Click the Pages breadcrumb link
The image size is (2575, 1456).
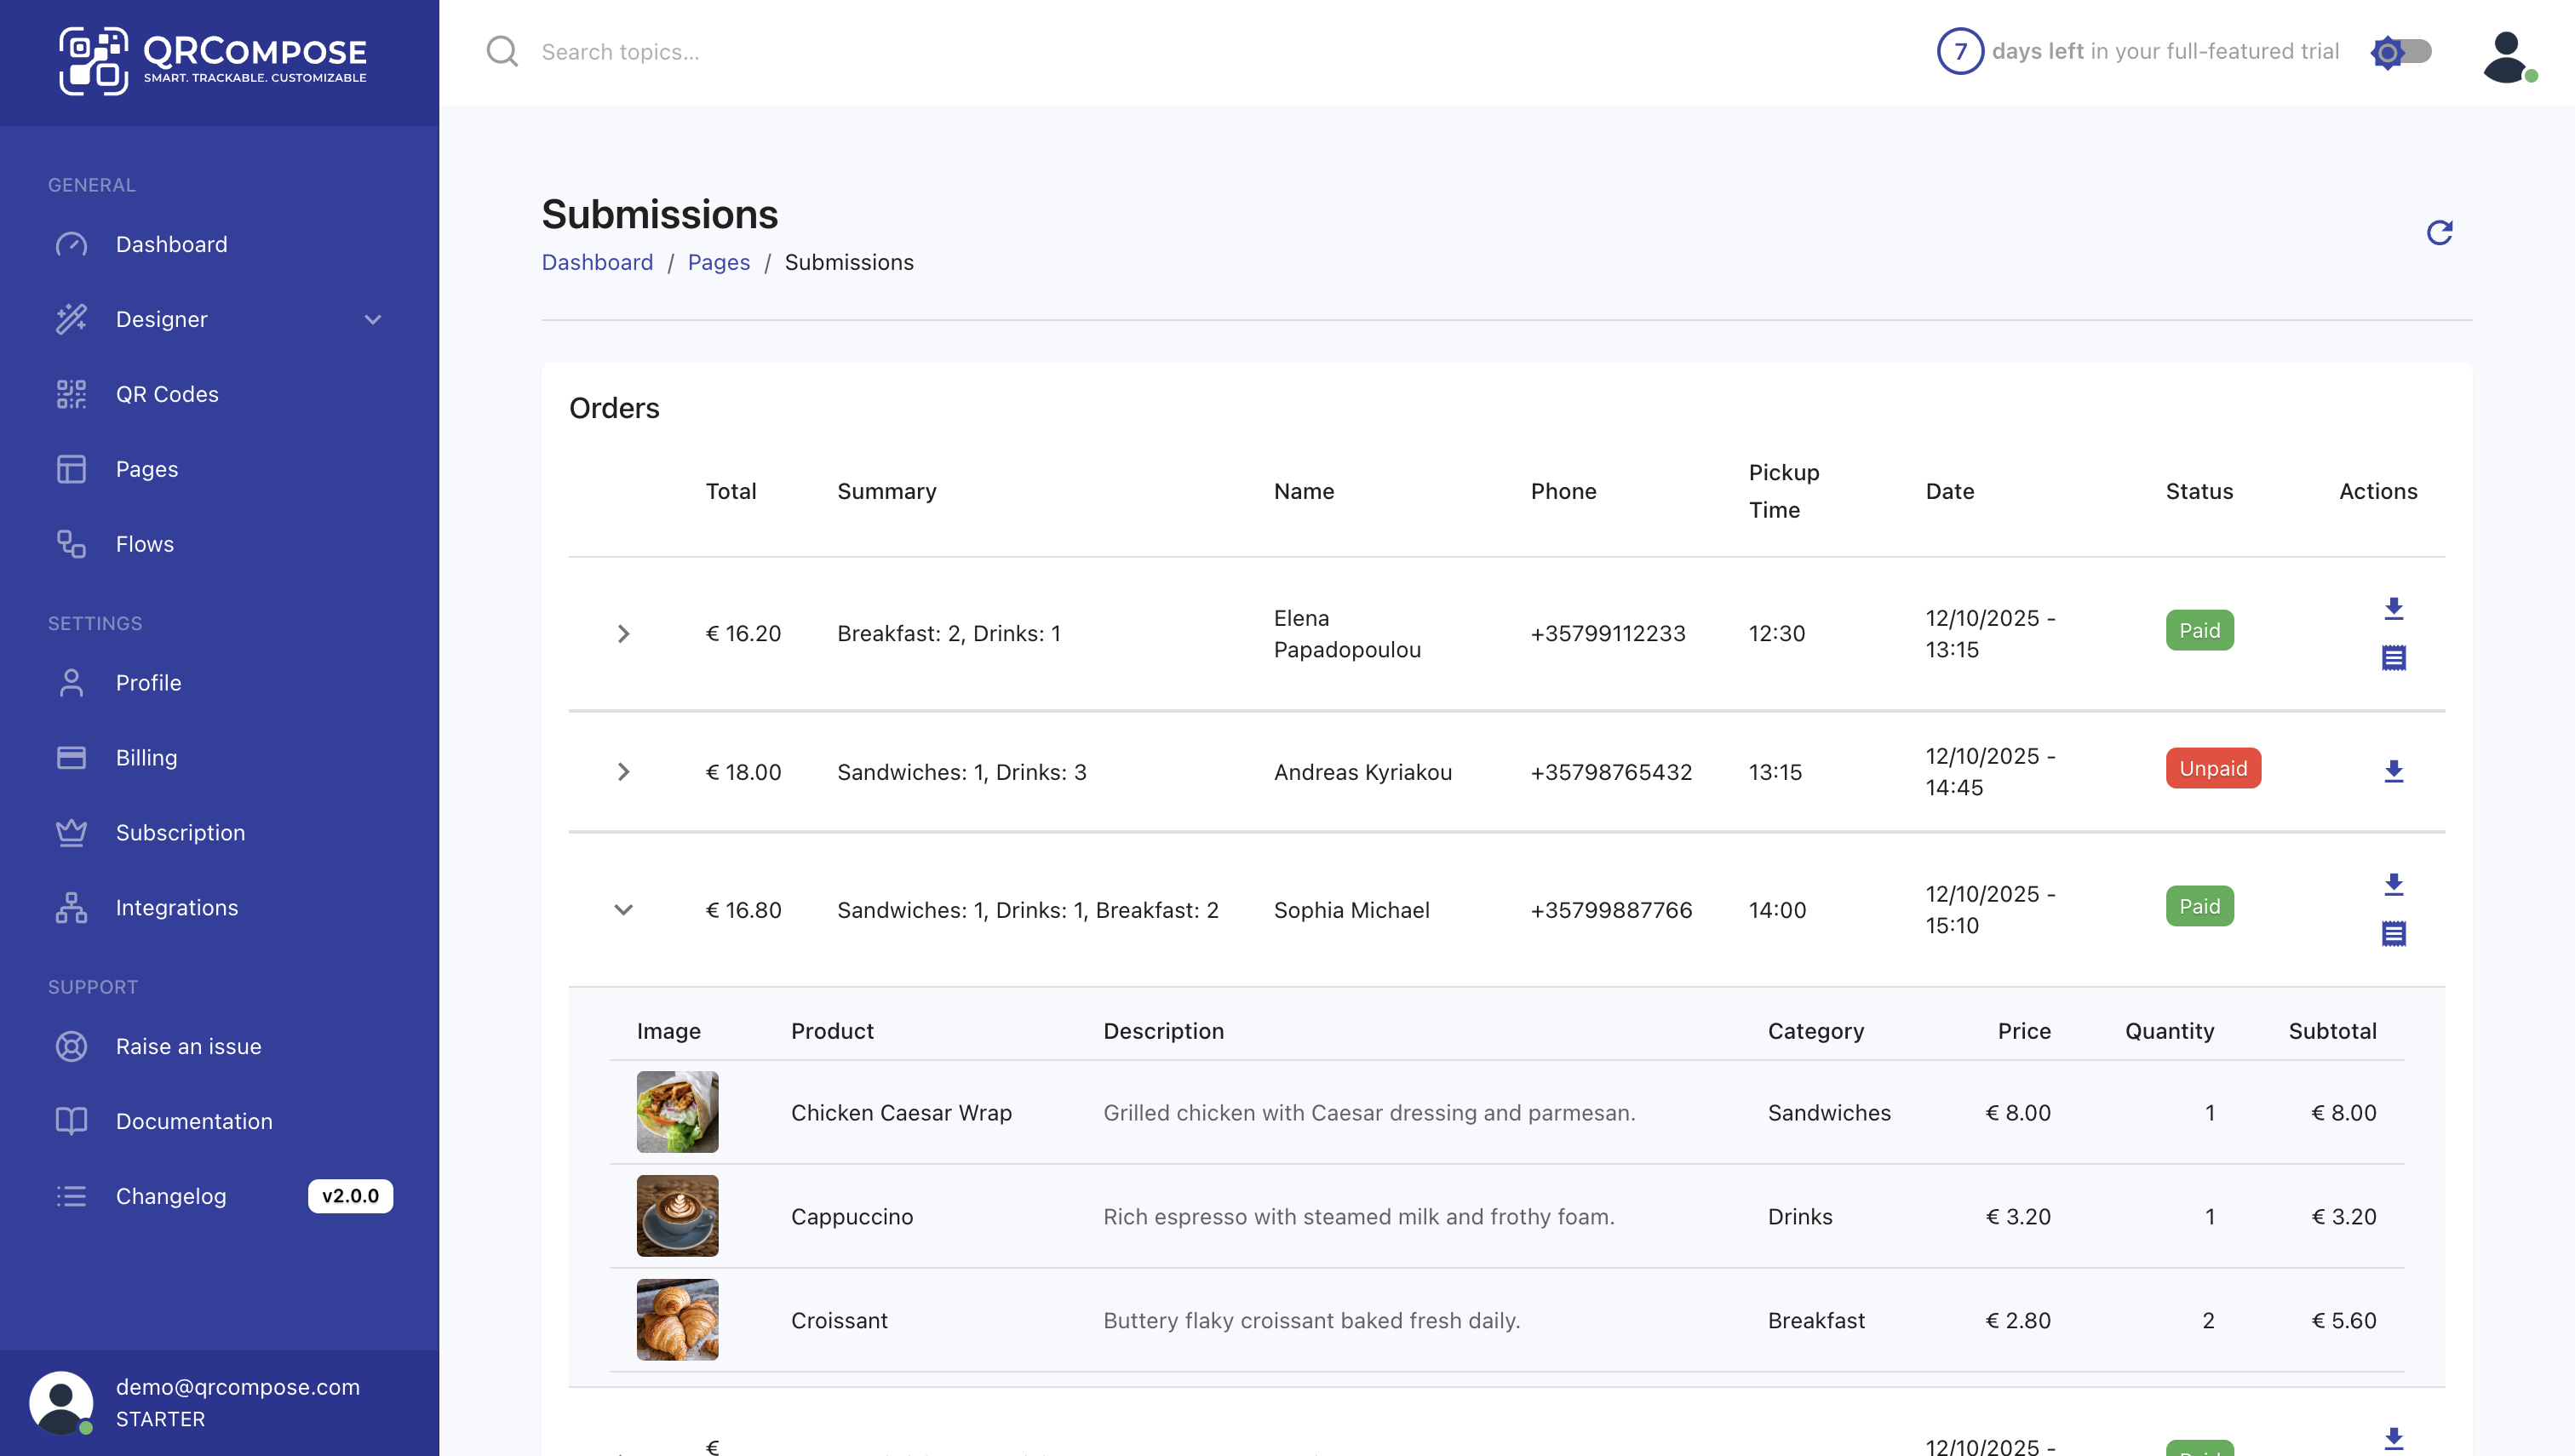click(x=718, y=262)
